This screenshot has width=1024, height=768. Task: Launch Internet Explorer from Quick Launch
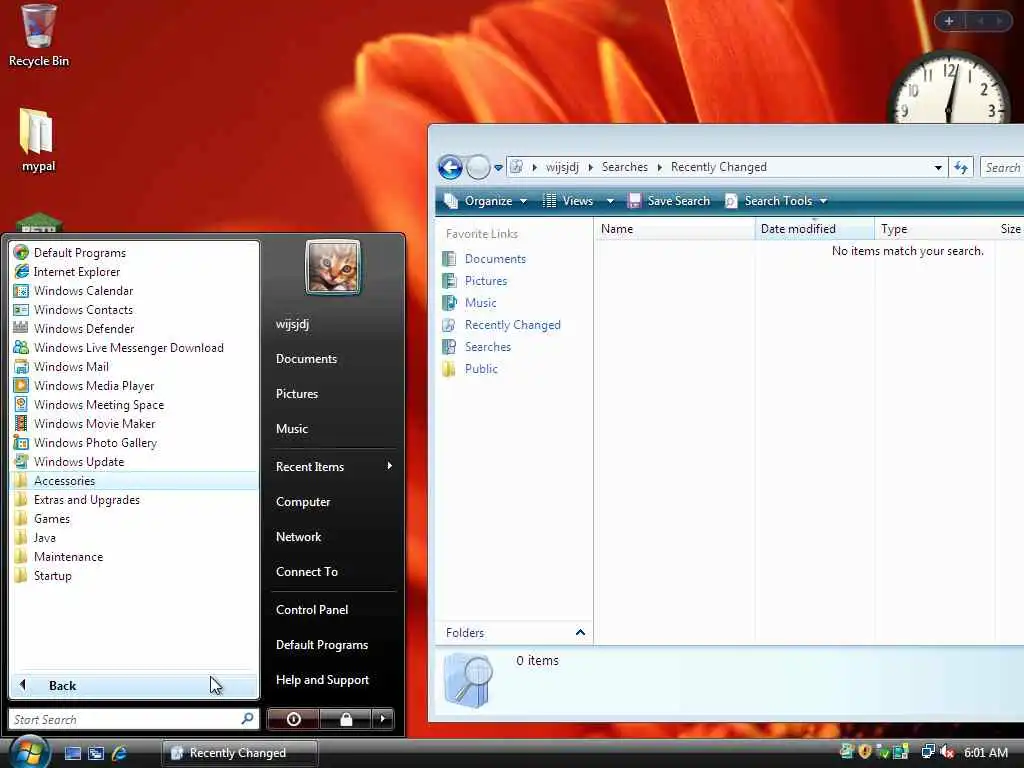[x=119, y=753]
